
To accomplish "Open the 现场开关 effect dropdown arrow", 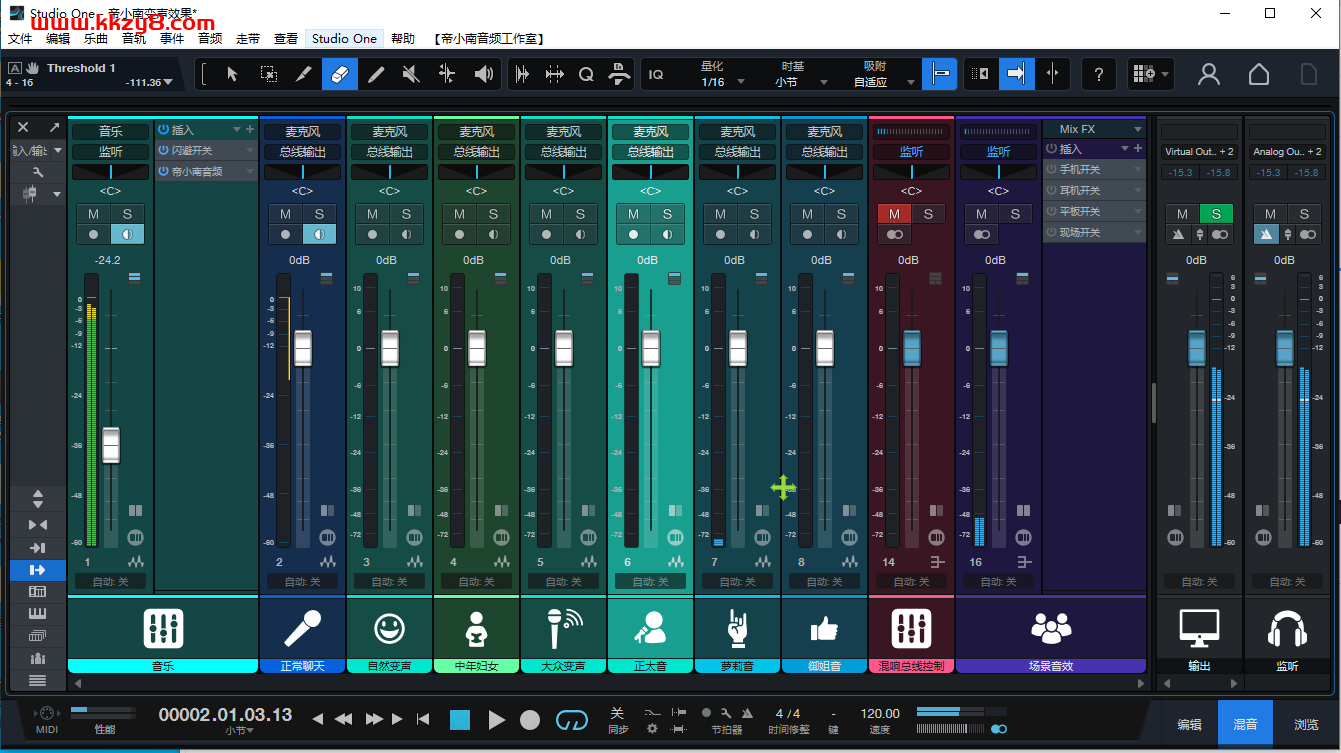I will [x=1138, y=232].
